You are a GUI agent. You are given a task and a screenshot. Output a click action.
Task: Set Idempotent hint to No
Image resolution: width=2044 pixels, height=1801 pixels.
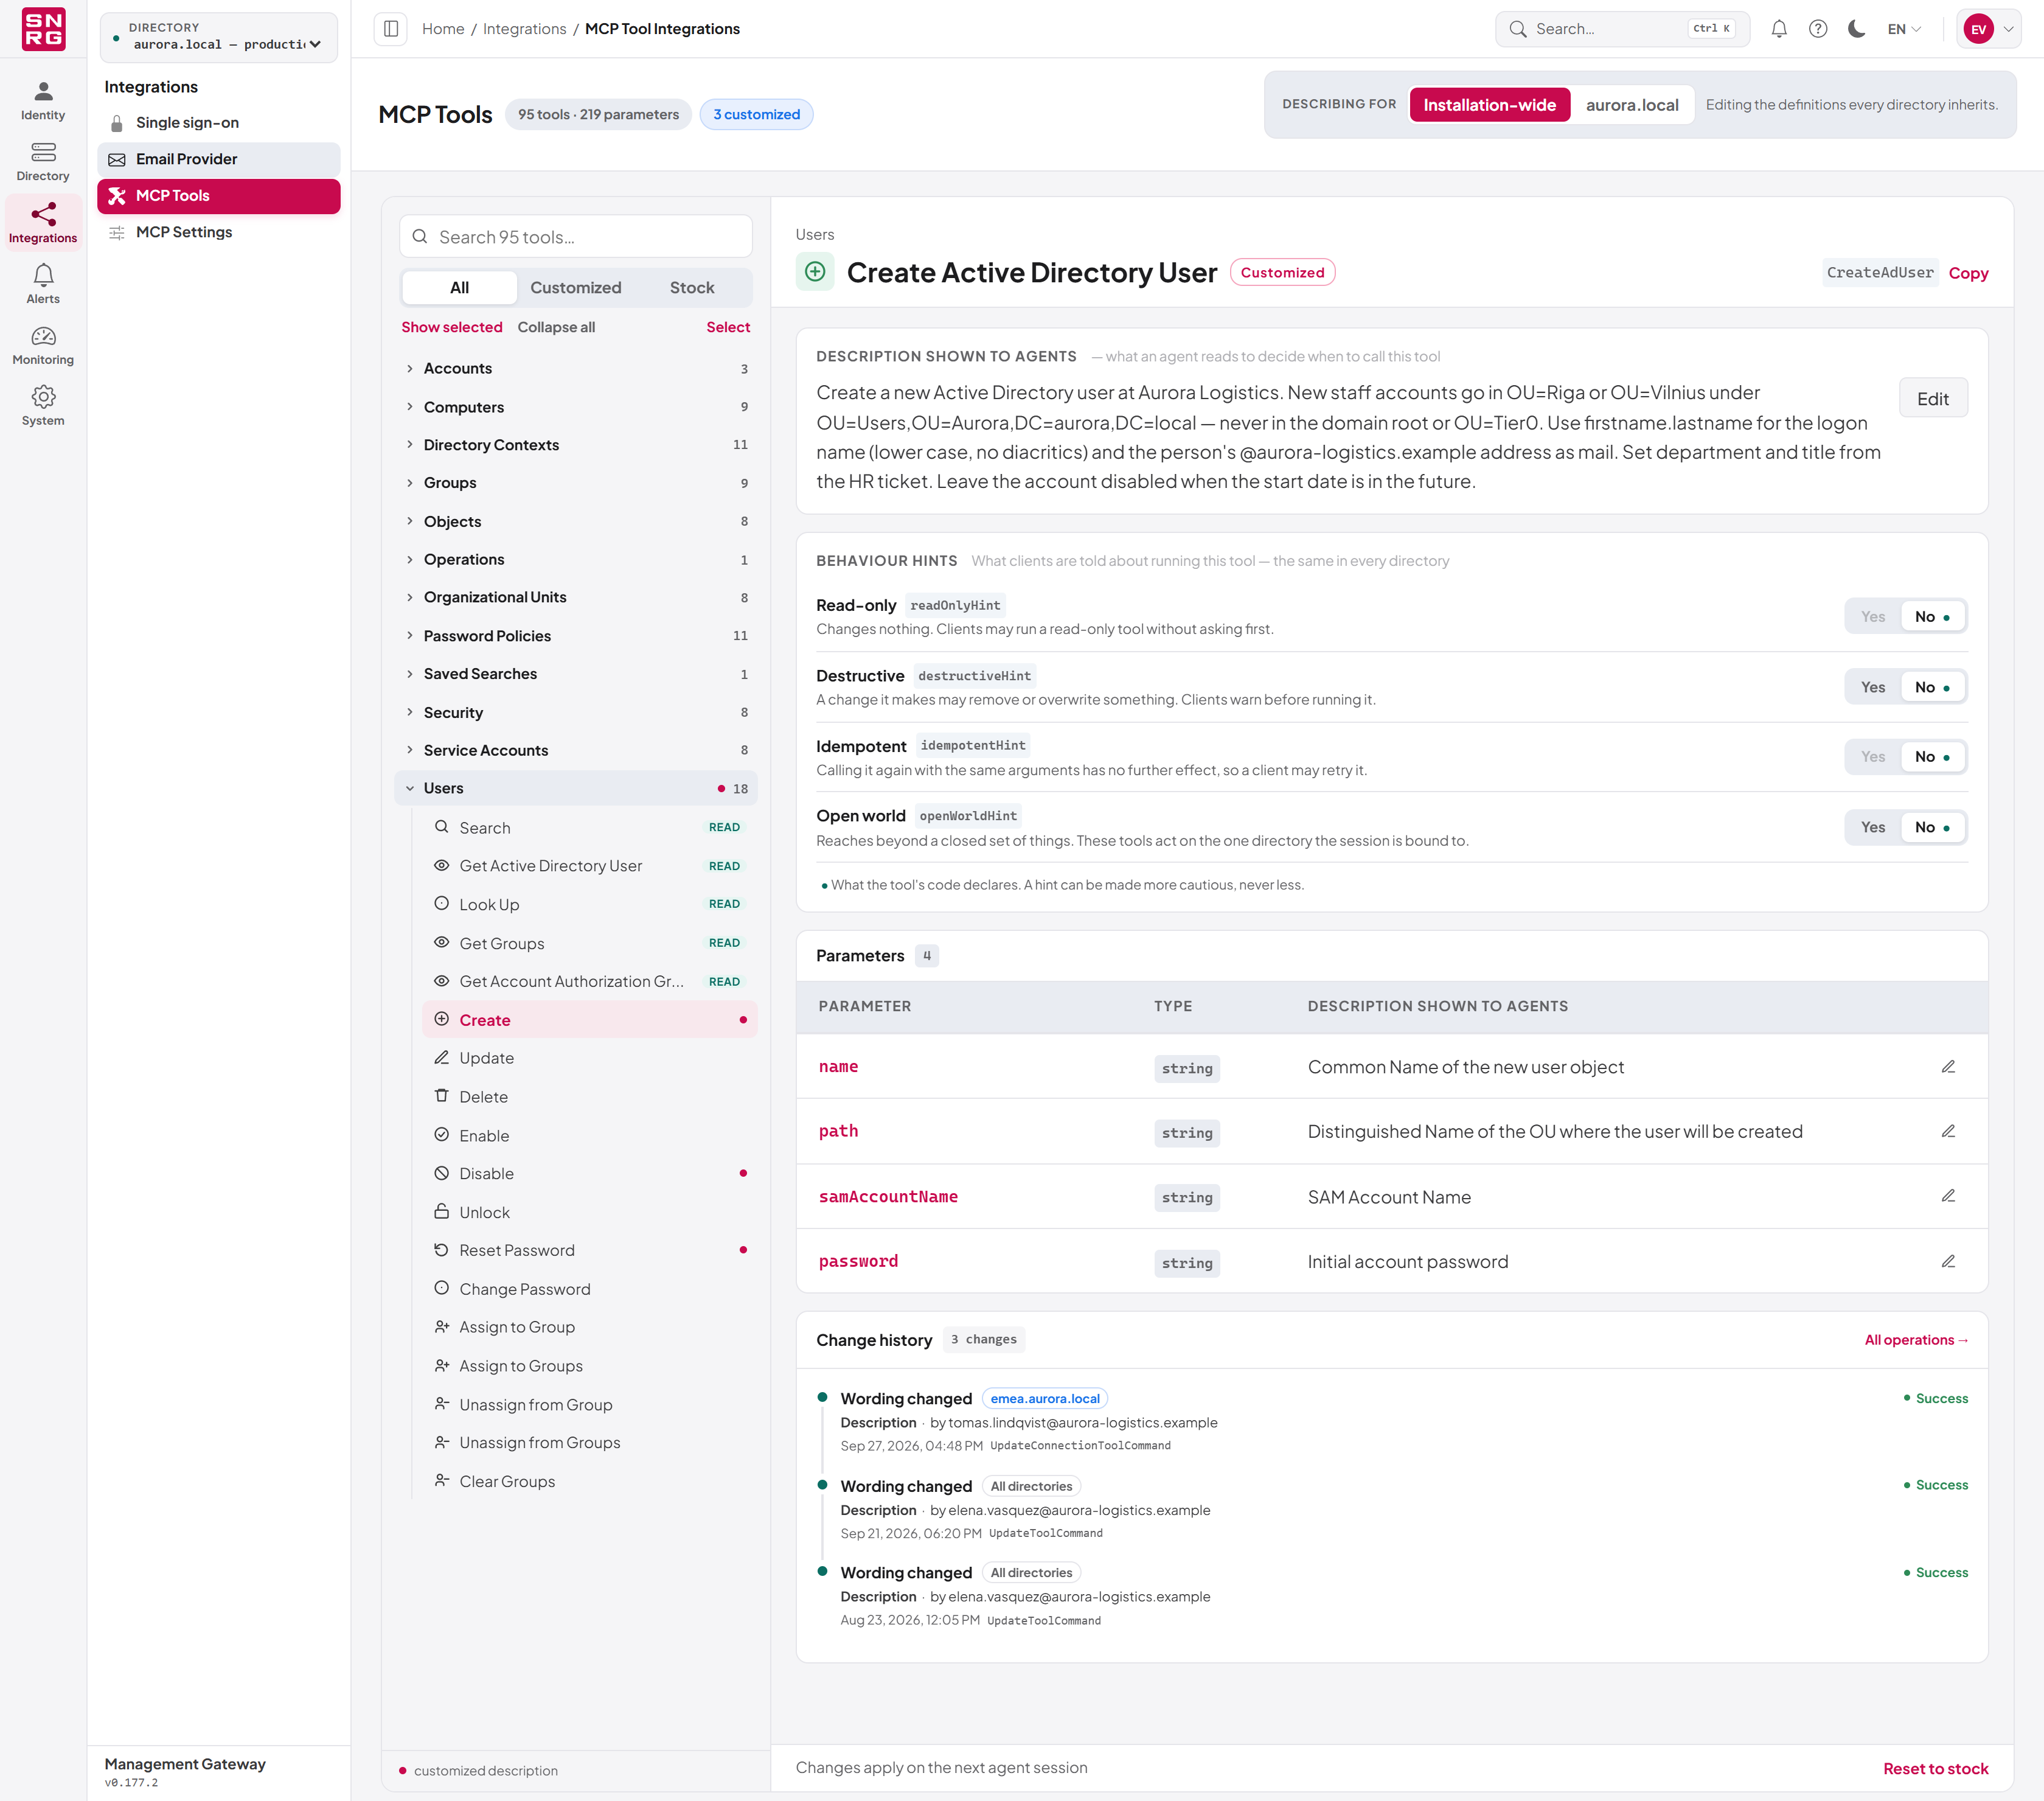click(x=1932, y=757)
